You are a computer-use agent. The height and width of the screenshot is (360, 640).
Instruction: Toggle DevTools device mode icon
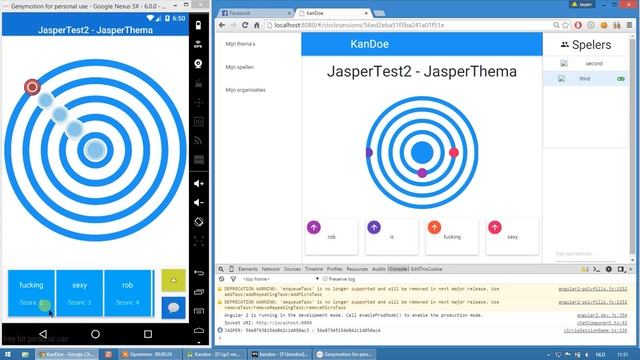click(231, 269)
